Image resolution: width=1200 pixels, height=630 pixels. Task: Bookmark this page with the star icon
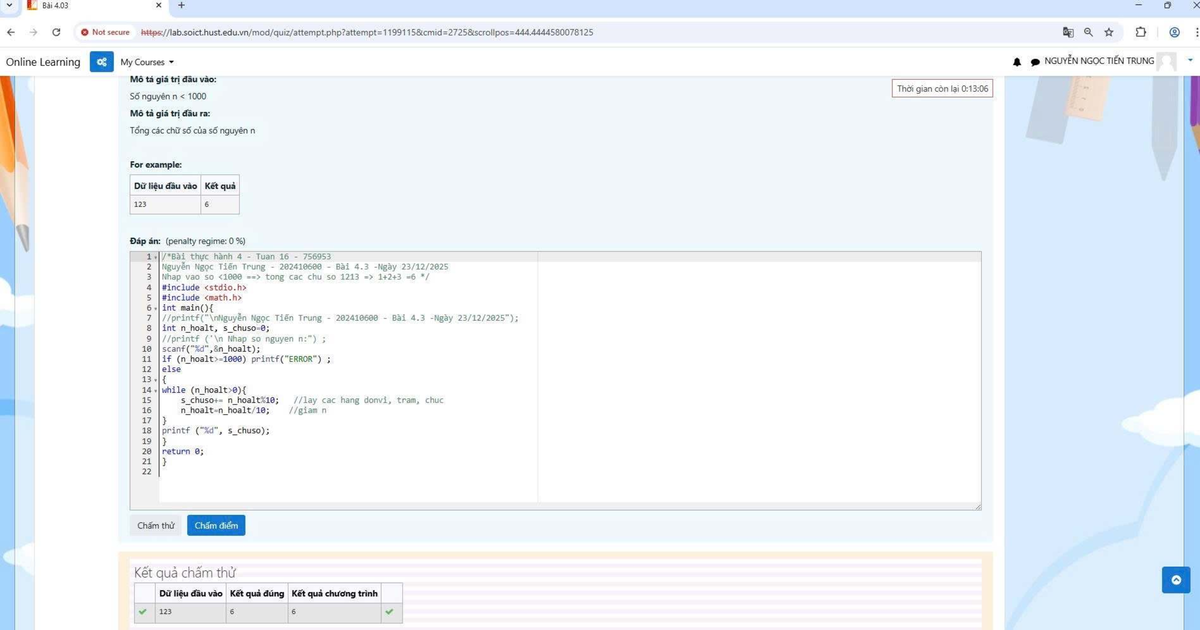[x=1108, y=32]
